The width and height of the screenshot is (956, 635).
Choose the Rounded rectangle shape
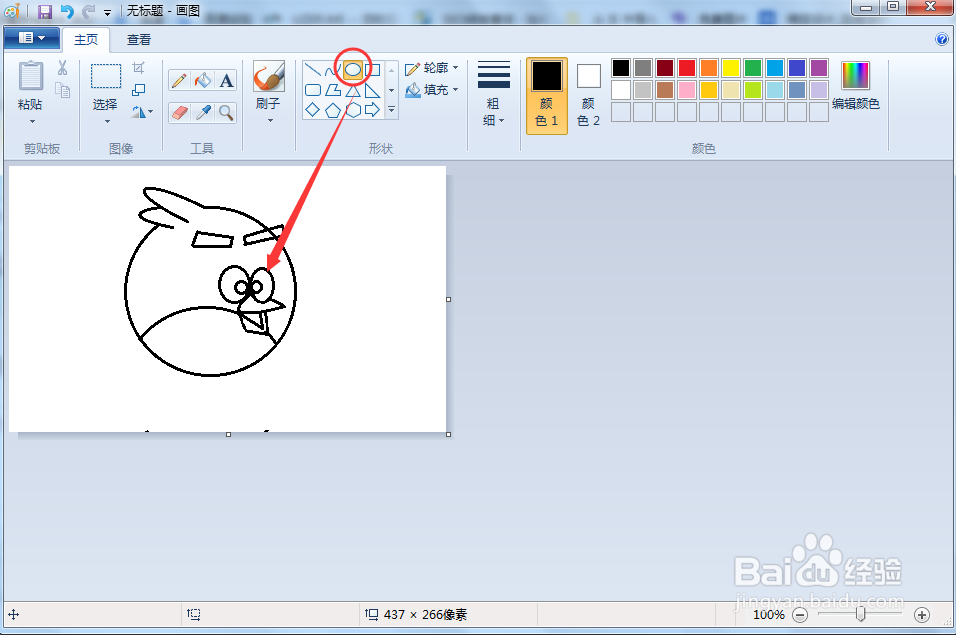coord(313,90)
